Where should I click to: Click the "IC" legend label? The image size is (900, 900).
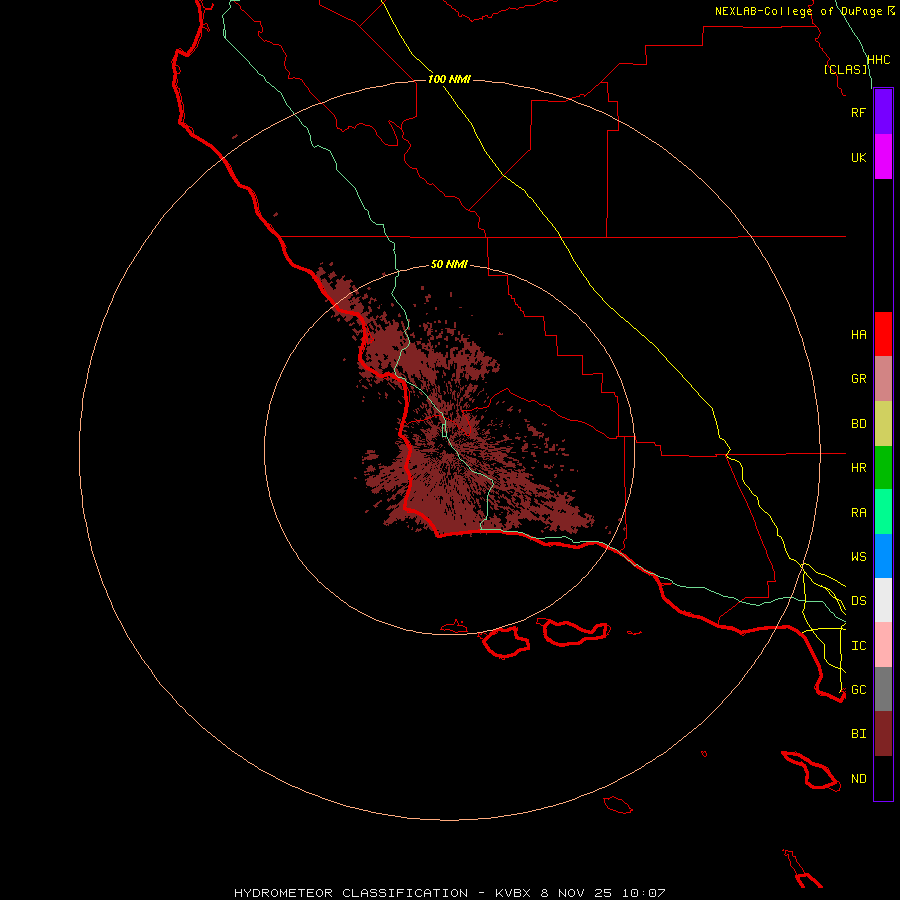click(858, 646)
